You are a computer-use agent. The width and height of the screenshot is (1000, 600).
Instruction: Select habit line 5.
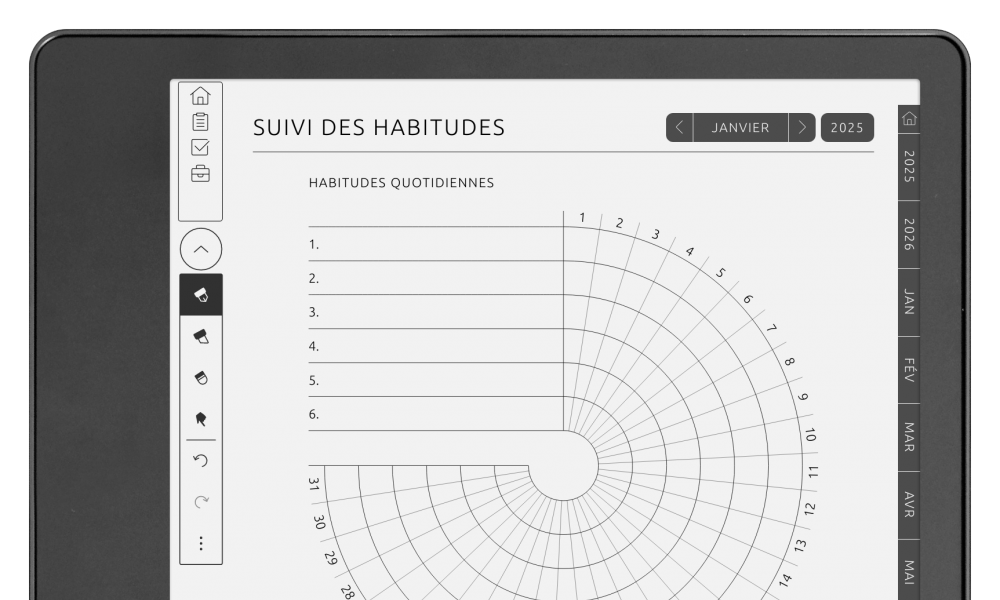point(436,380)
